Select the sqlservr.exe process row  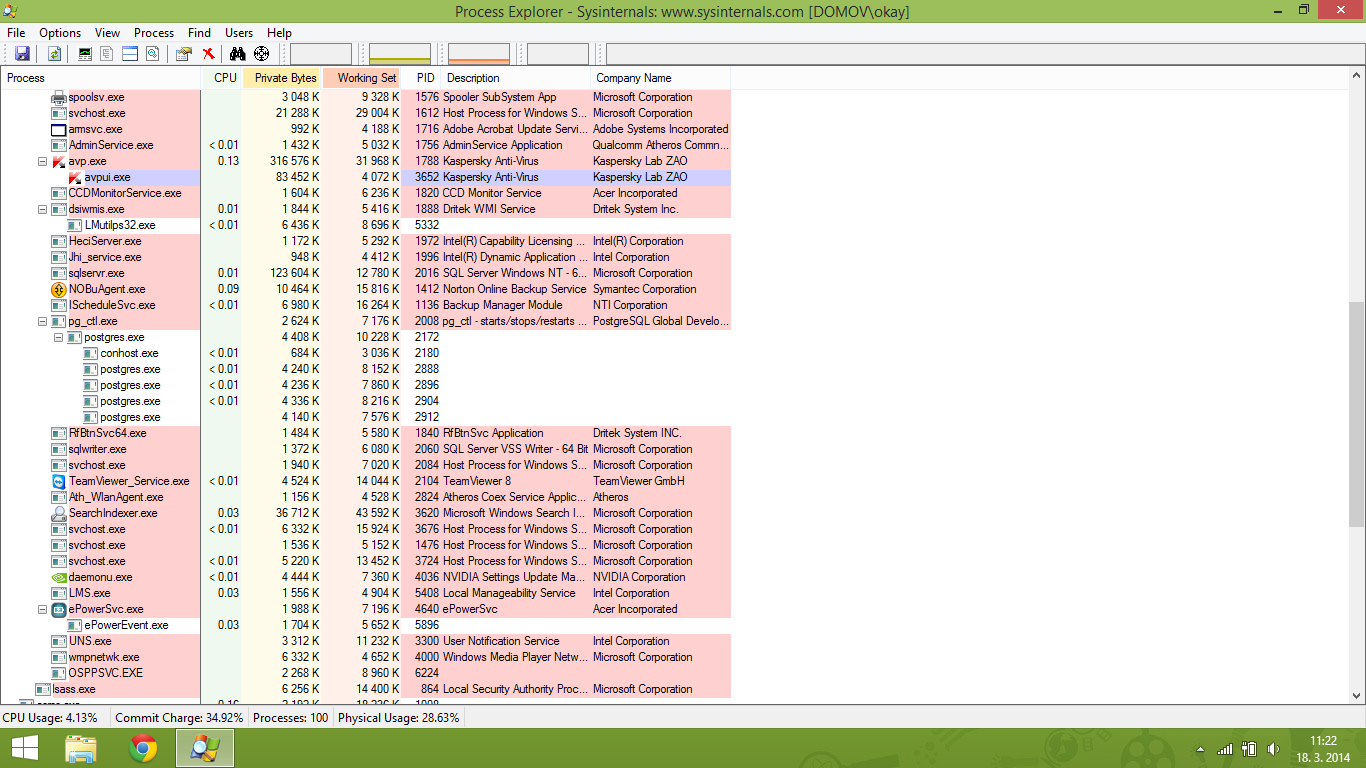[365, 273]
